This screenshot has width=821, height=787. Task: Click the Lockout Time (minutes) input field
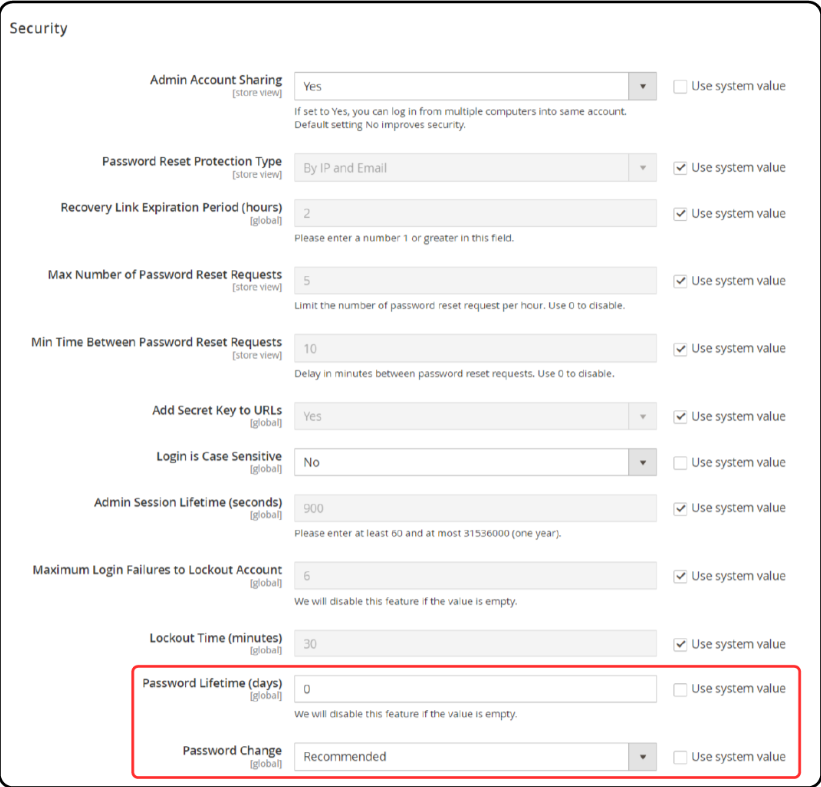(x=474, y=644)
